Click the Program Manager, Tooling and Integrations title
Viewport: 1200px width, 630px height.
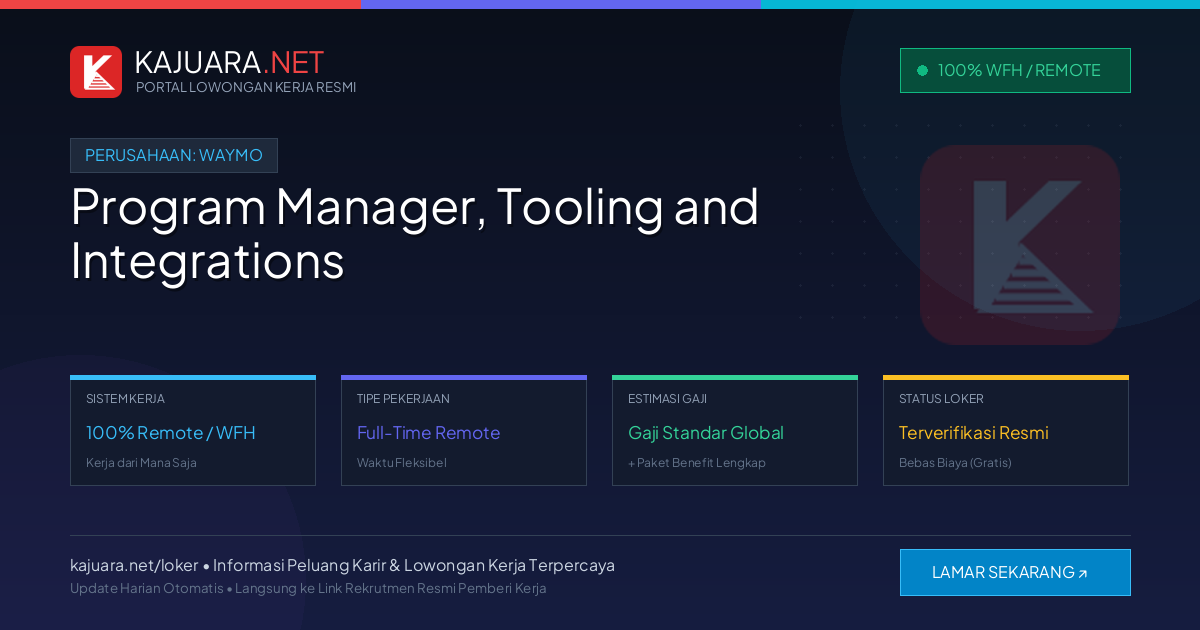pyautogui.click(x=415, y=233)
